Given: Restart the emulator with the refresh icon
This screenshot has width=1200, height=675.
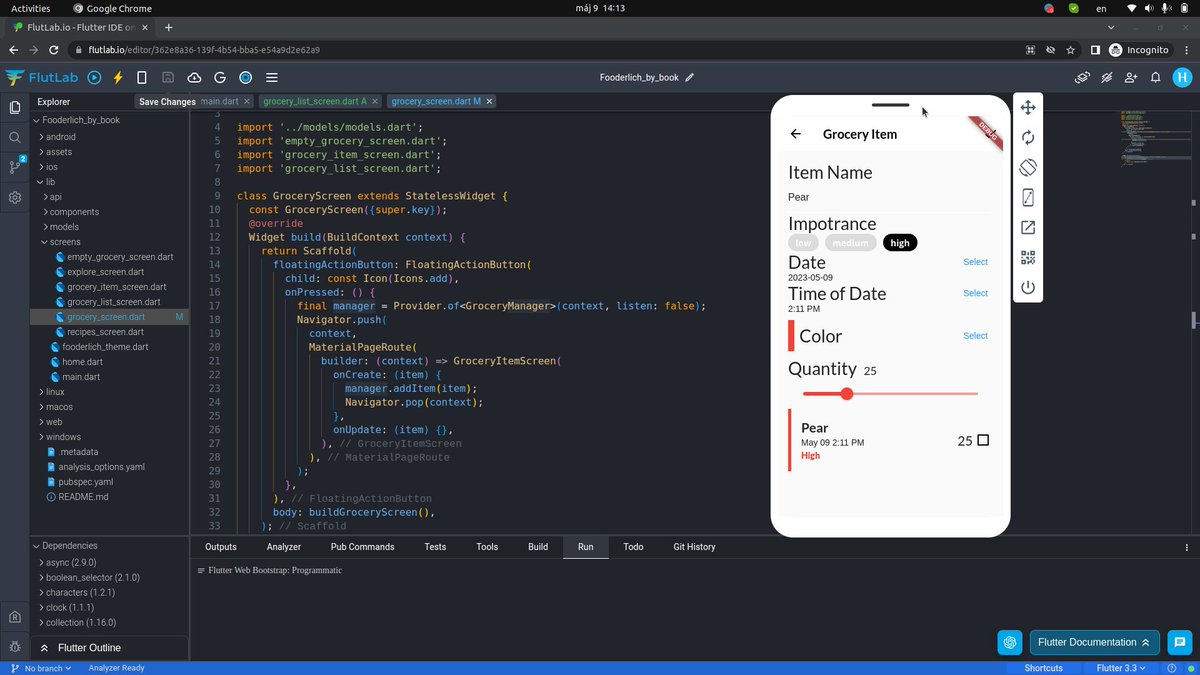Looking at the screenshot, I should coord(1028,138).
